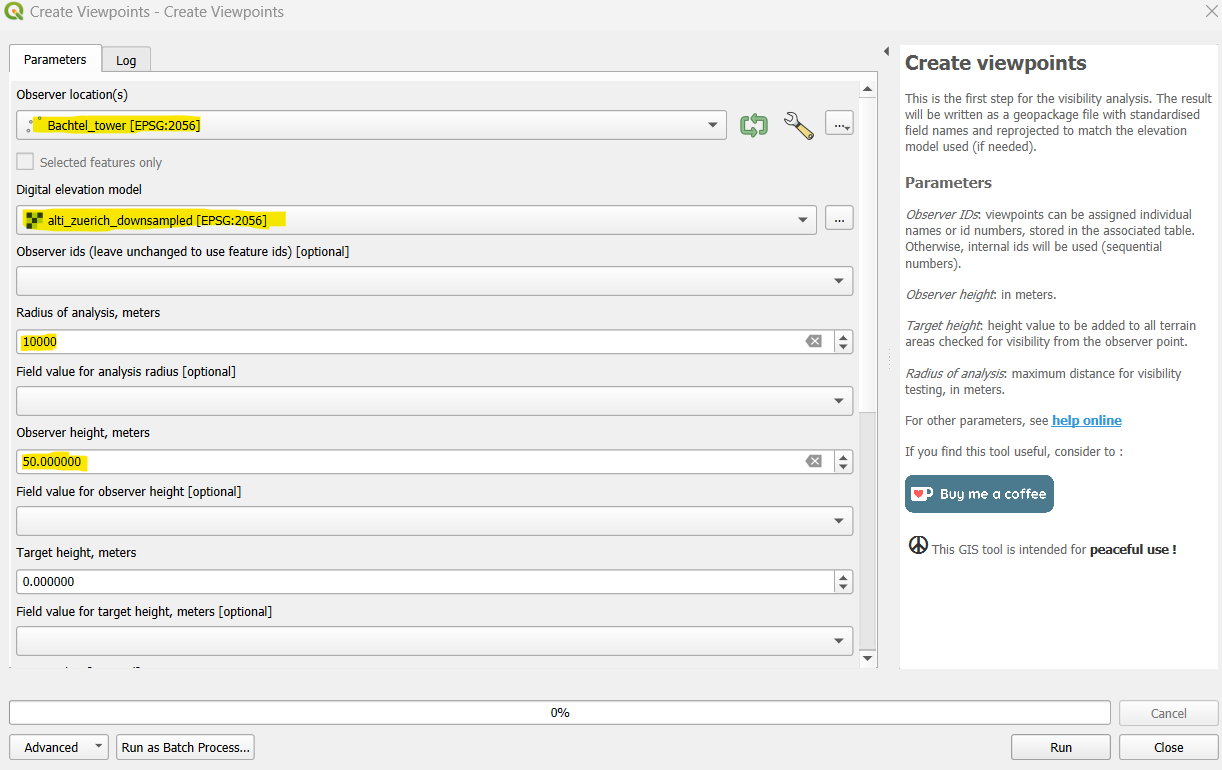Viewport: 1222px width, 770px height.
Task: Click the progress bar showing 0%
Action: 560,712
